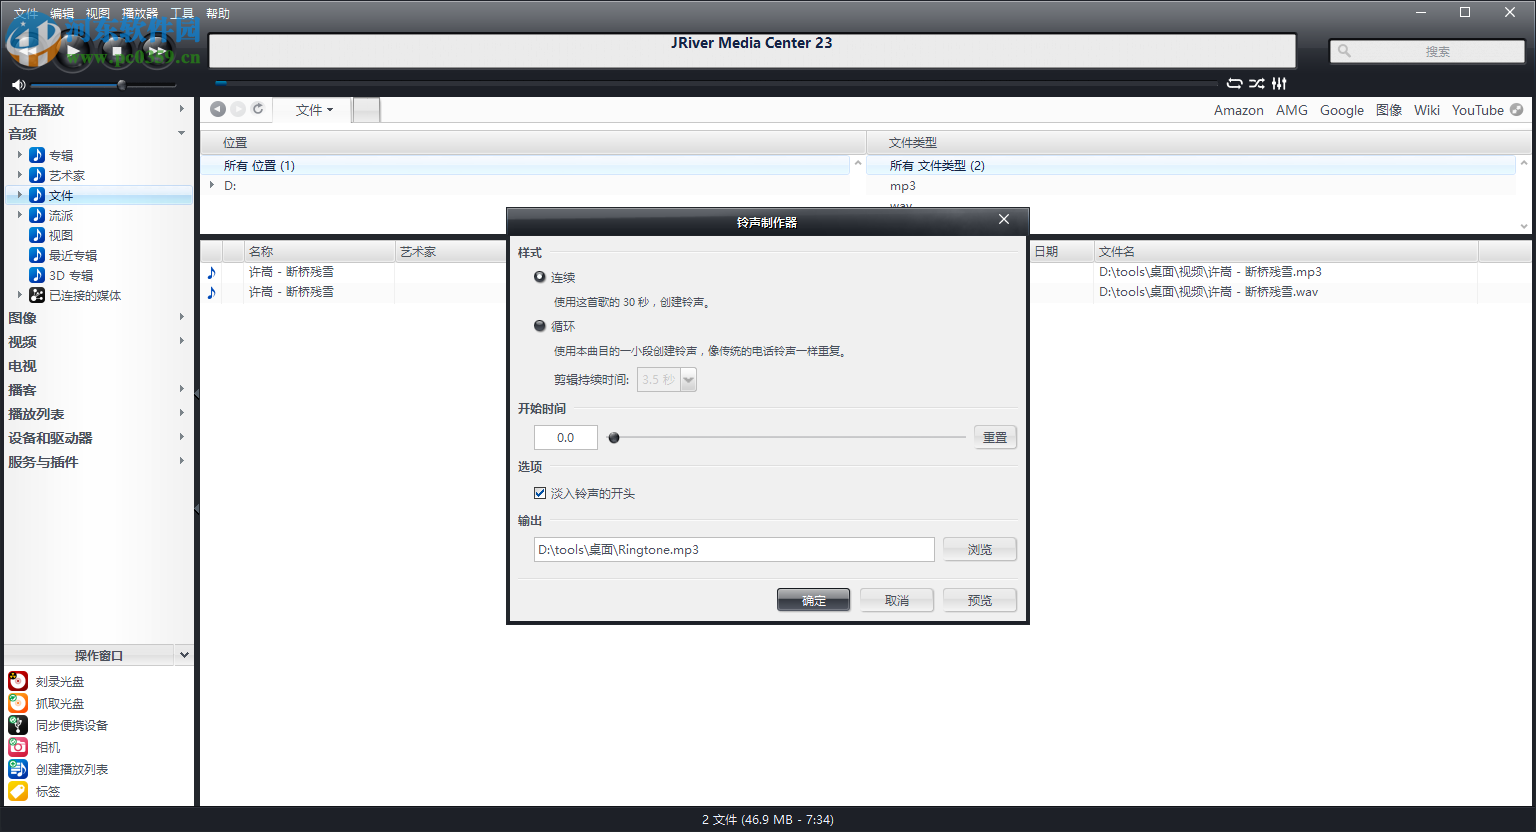1536x832 pixels.
Task: Collapse the 音频 section in sidebar
Action: coord(181,132)
